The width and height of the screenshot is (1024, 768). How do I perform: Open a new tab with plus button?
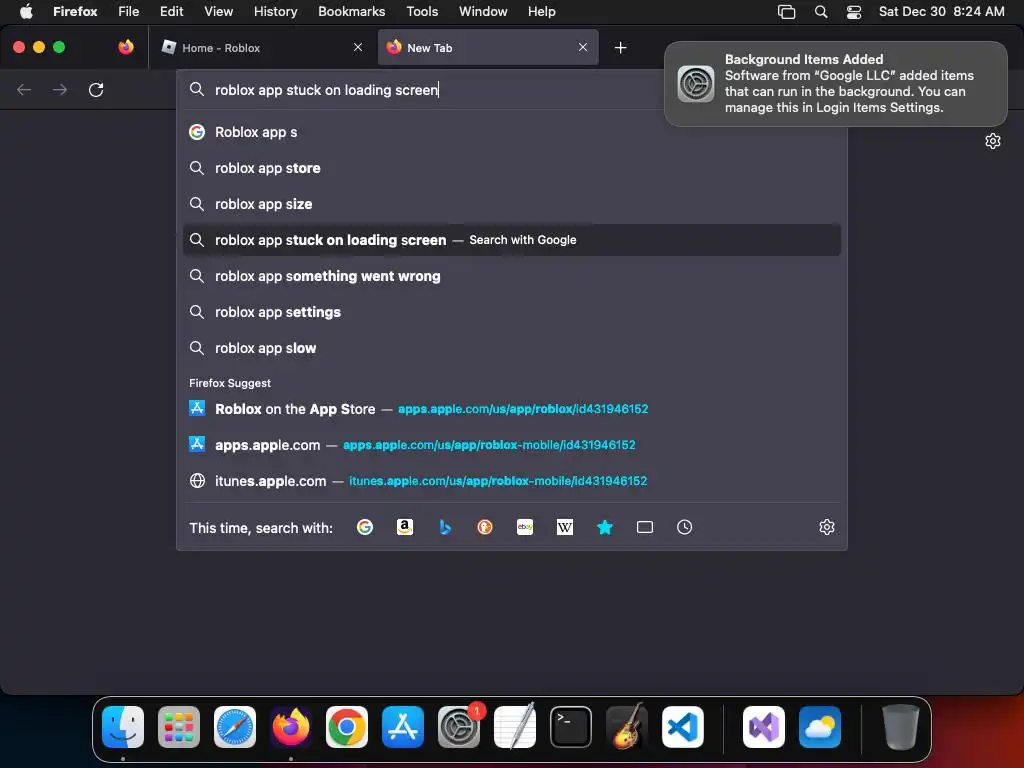(x=620, y=48)
